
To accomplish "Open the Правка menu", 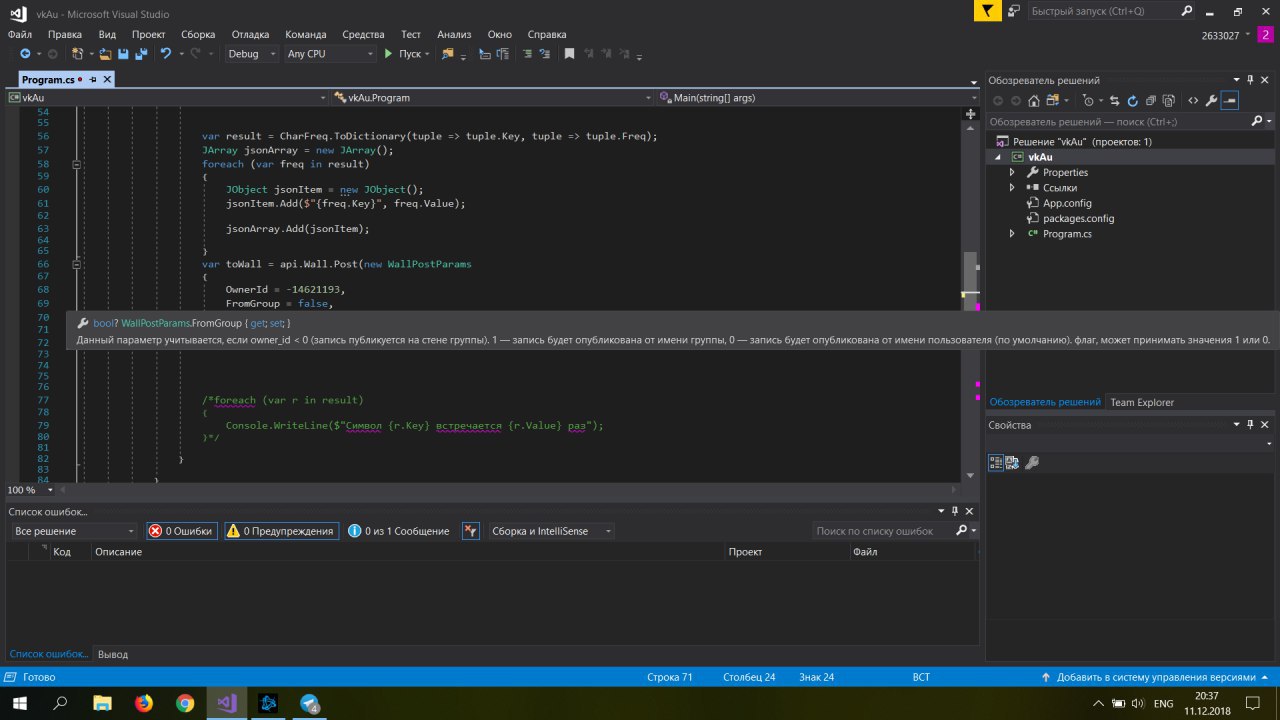I will (65, 34).
